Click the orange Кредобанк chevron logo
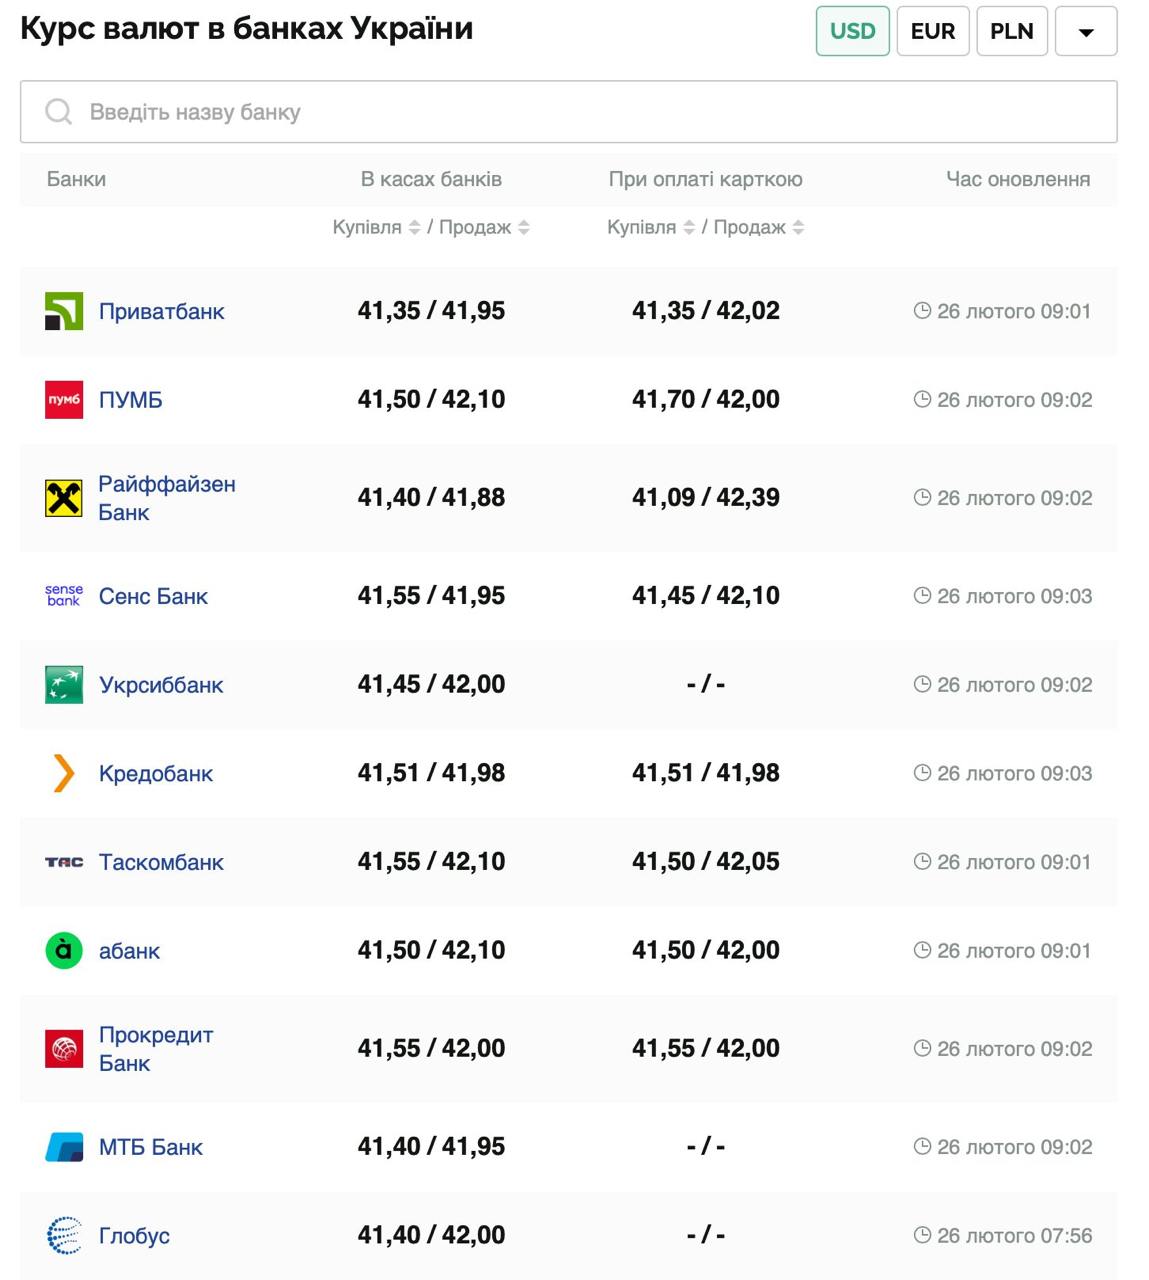This screenshot has width=1149, height=1280. [64, 773]
